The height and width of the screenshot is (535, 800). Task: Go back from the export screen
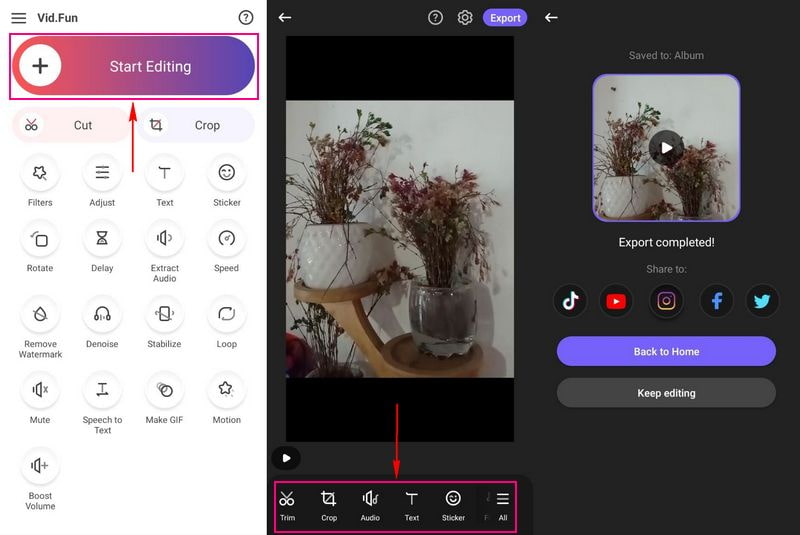tap(551, 18)
